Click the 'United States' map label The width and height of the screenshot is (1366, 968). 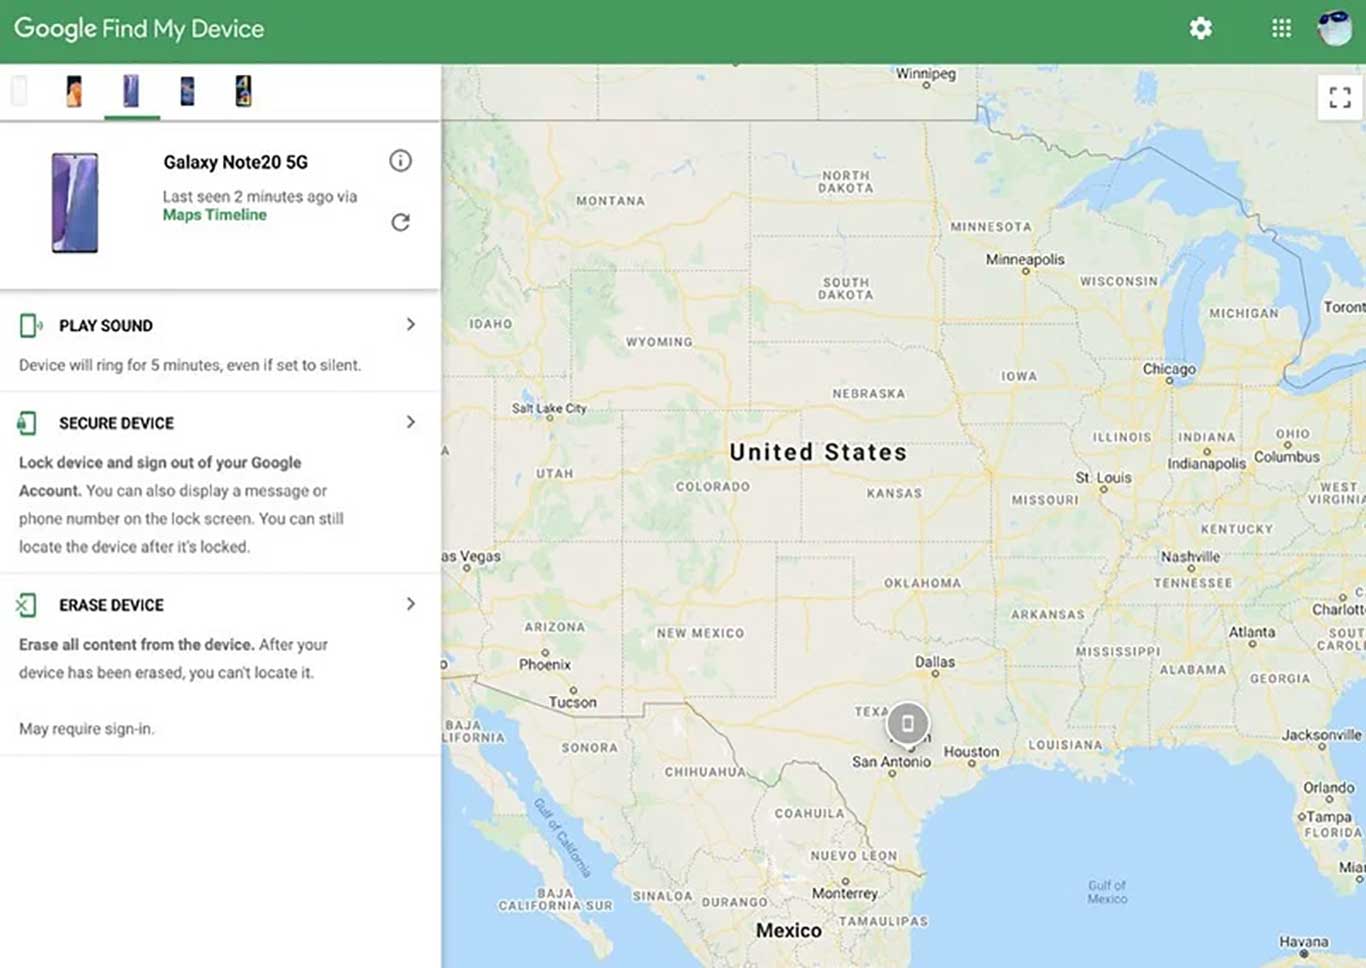pos(818,452)
